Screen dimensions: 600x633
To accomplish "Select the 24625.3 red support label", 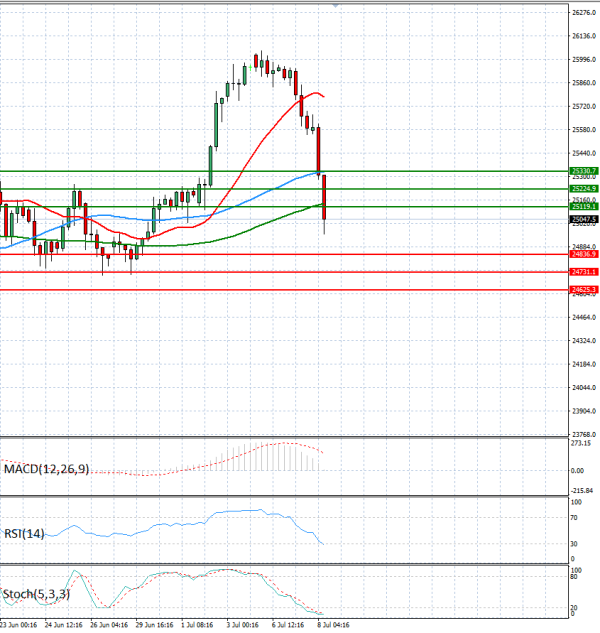I will point(584,290).
